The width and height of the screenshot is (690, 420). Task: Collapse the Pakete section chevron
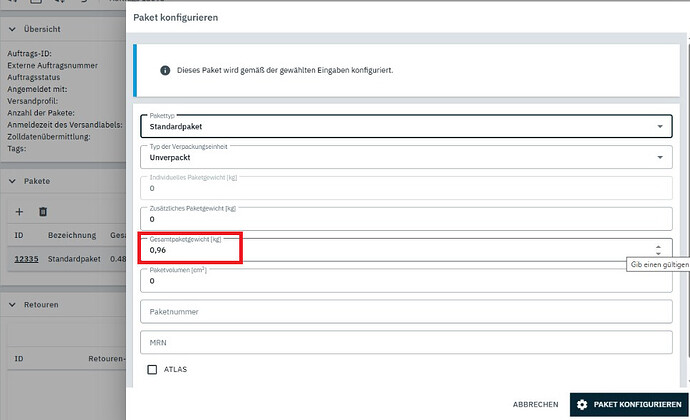tap(12, 181)
